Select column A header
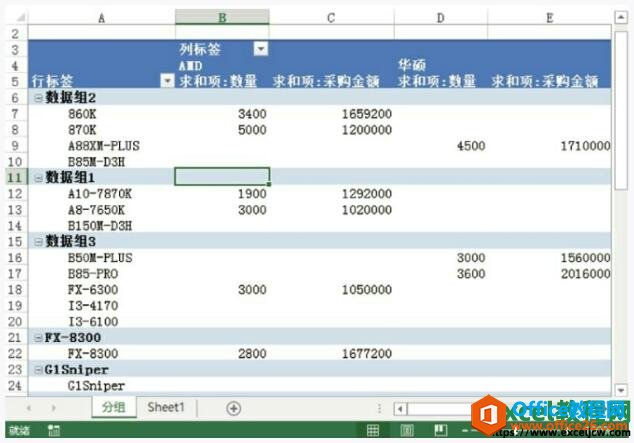 point(101,17)
